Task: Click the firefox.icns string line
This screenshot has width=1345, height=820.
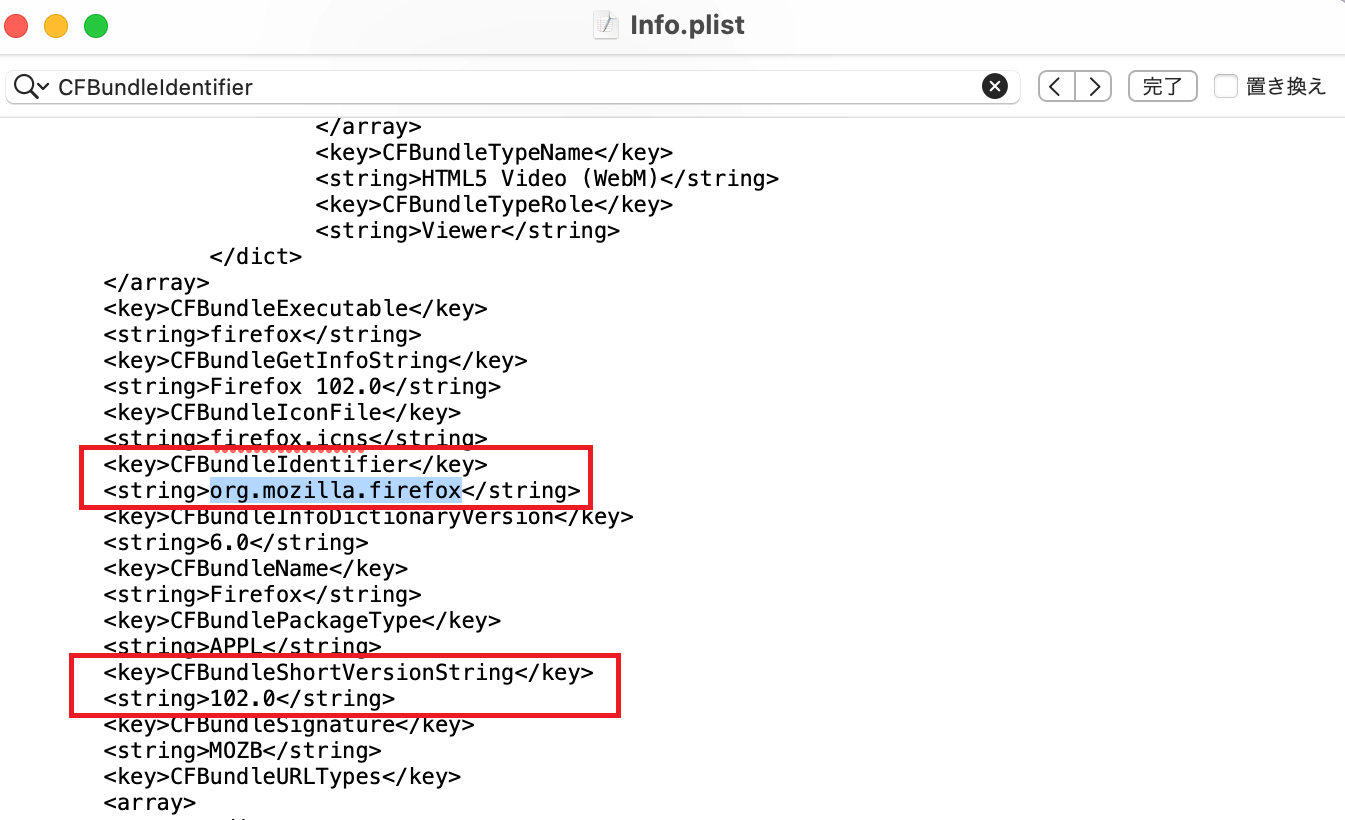Action: (295, 439)
